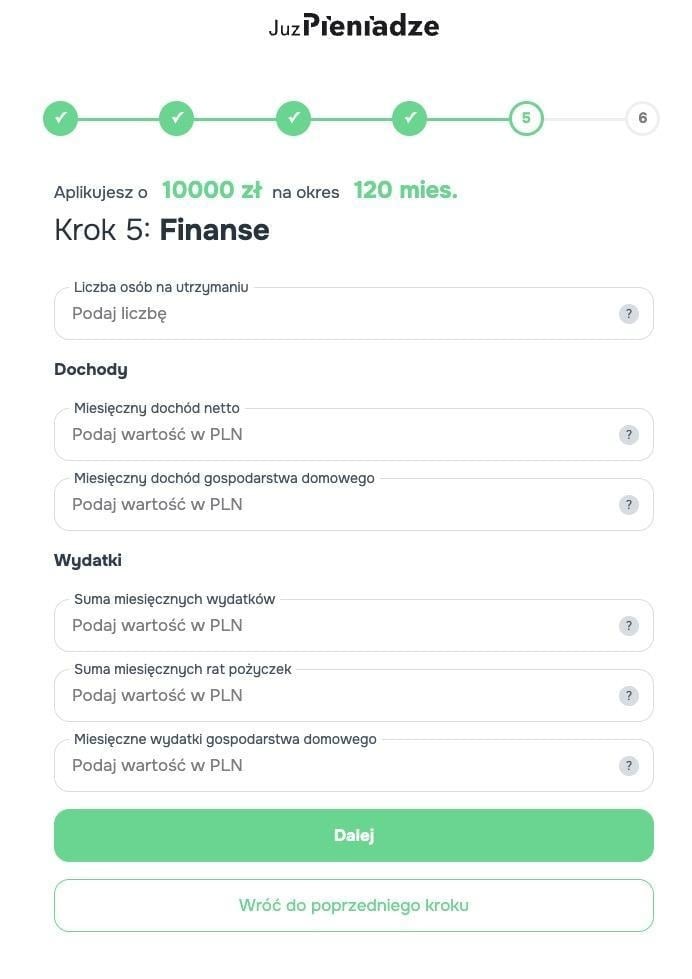This screenshot has width=692, height=979.
Task: Click the Dalej button
Action: point(353,834)
